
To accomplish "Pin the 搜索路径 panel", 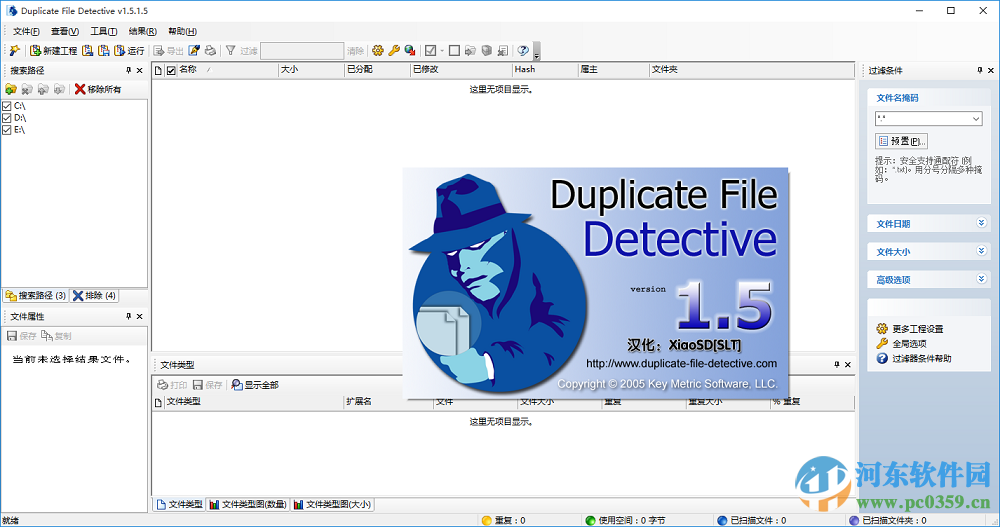I will (x=128, y=70).
